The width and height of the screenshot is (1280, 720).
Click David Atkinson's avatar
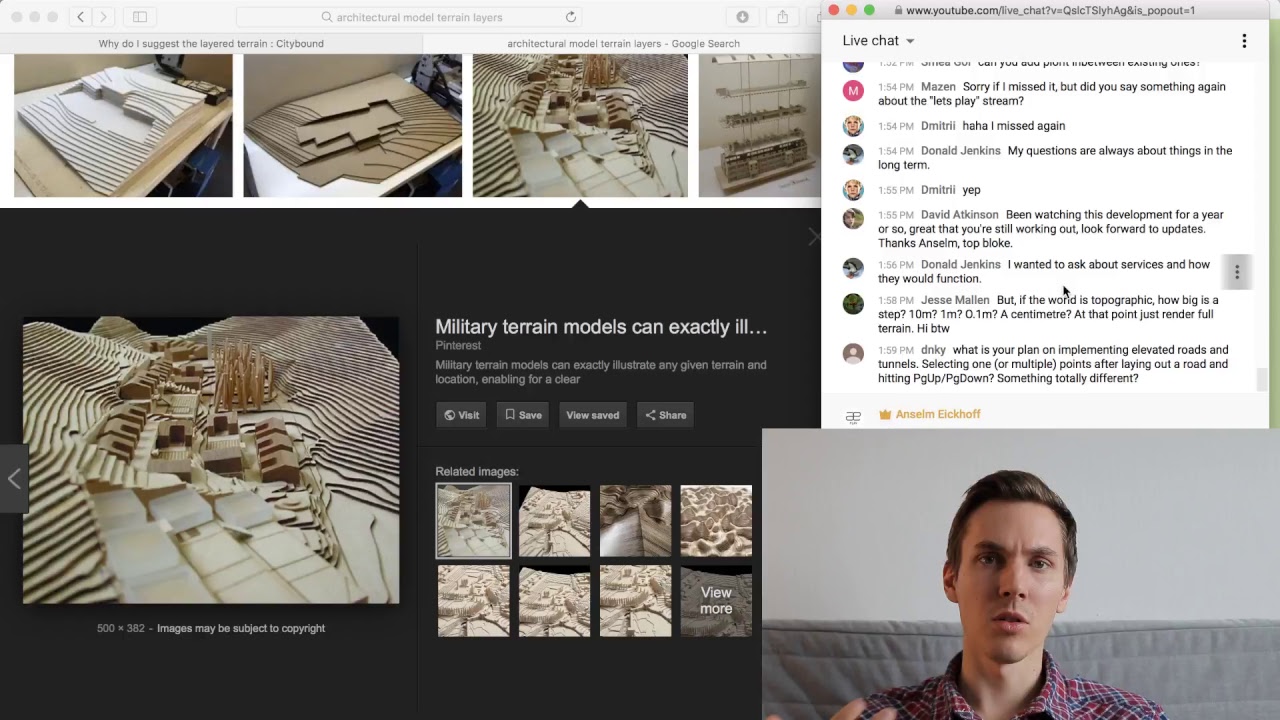[x=853, y=219]
